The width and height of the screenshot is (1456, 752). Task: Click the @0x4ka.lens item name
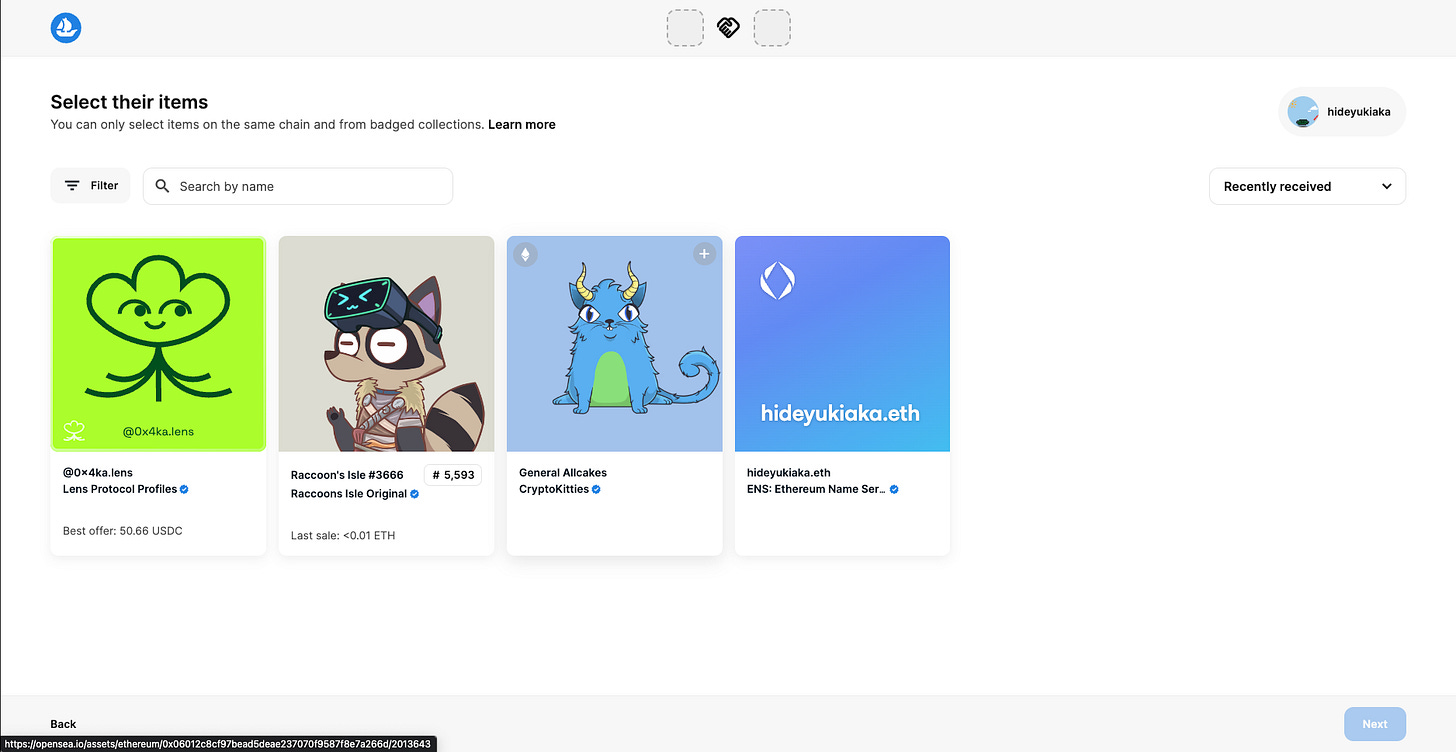point(98,472)
